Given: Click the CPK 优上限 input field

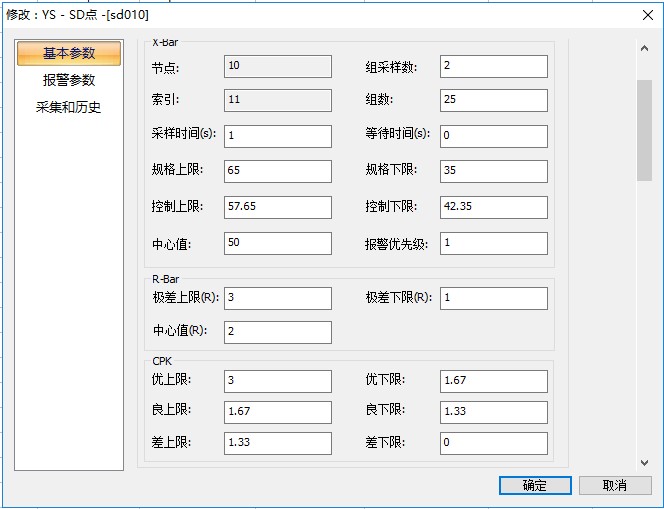Looking at the screenshot, I should click(x=277, y=381).
